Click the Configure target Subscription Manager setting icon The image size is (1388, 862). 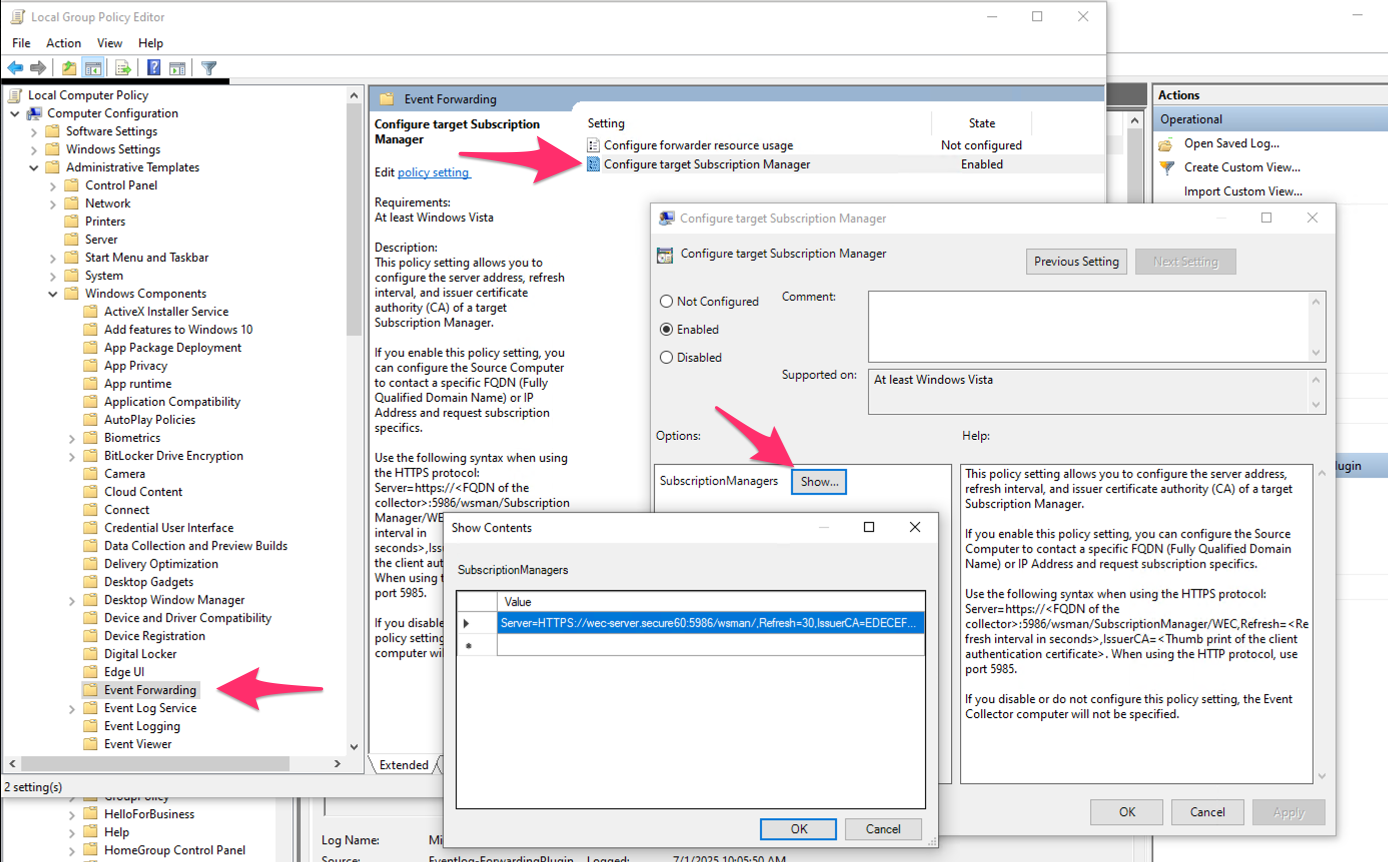[594, 164]
